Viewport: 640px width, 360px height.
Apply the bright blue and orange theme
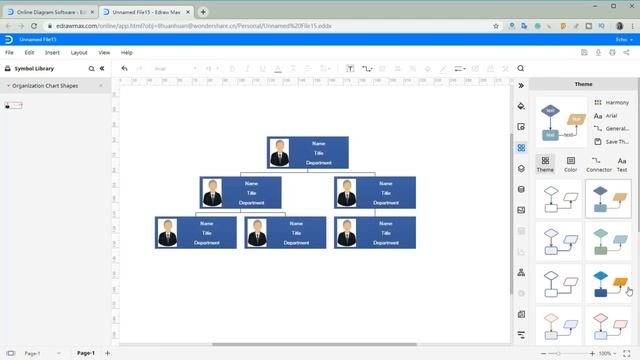[608, 284]
